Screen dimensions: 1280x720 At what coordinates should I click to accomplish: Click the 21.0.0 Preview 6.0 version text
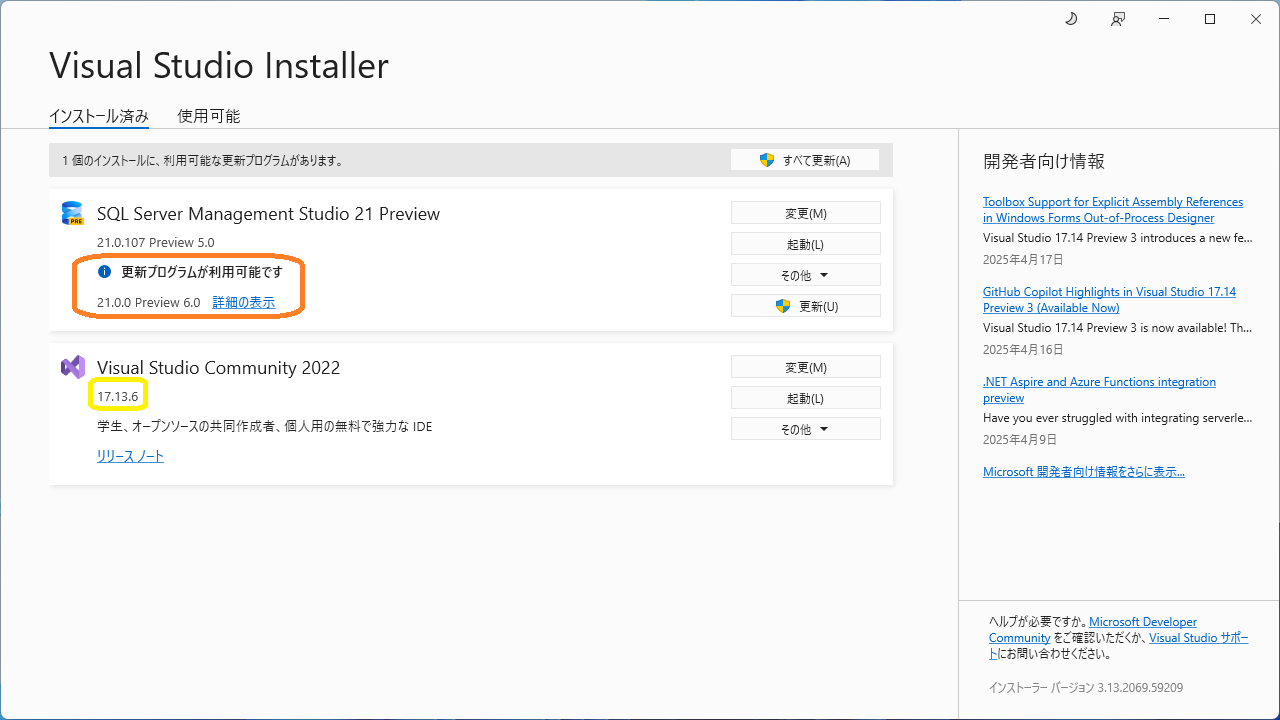pos(149,302)
